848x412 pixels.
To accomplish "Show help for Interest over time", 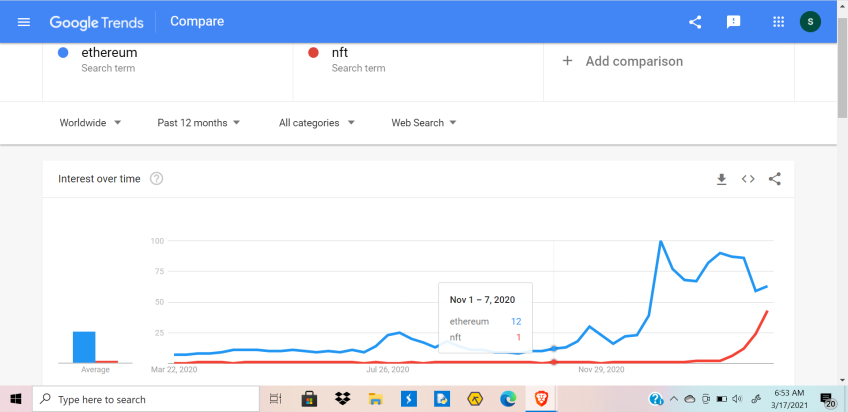I will [x=156, y=178].
